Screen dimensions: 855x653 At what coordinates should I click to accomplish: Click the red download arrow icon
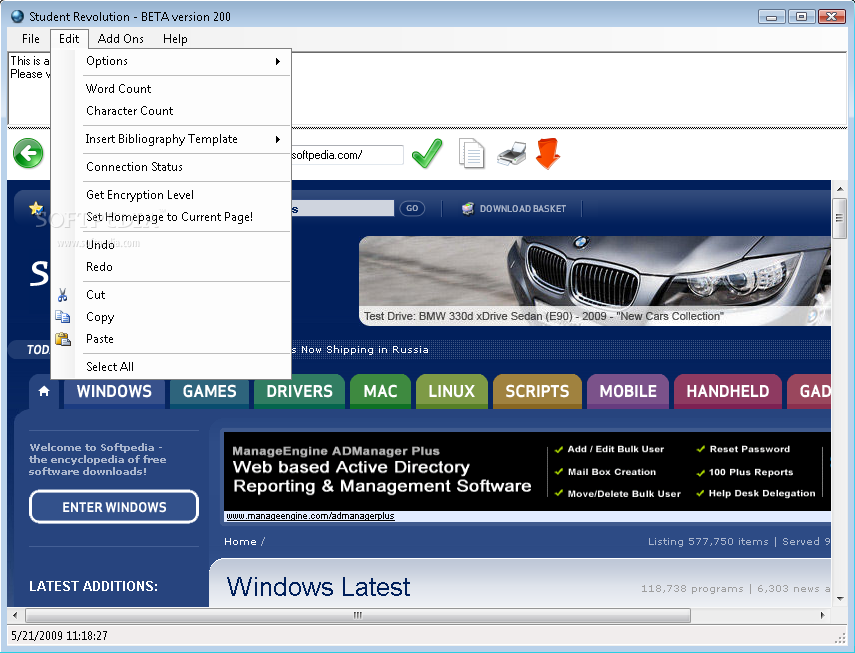[548, 154]
